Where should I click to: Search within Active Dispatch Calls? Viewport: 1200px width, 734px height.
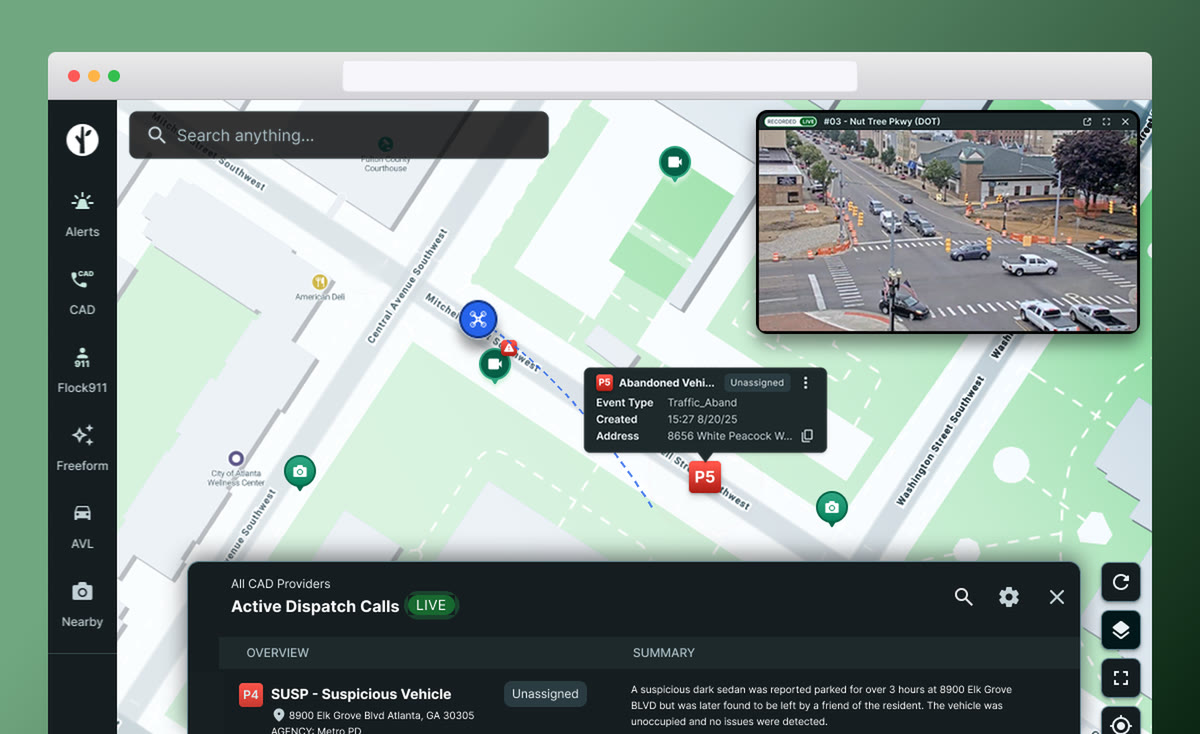tap(963, 597)
